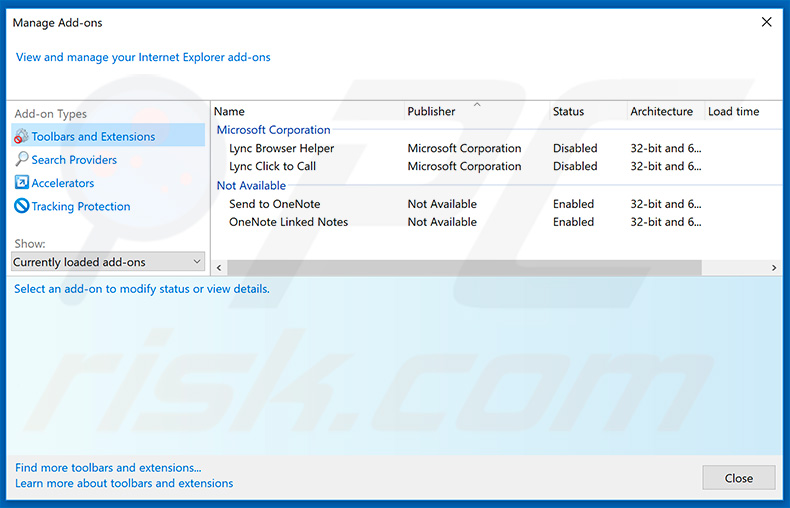
Task: Click publisher cell of Lync Browser Helper
Action: coord(465,148)
